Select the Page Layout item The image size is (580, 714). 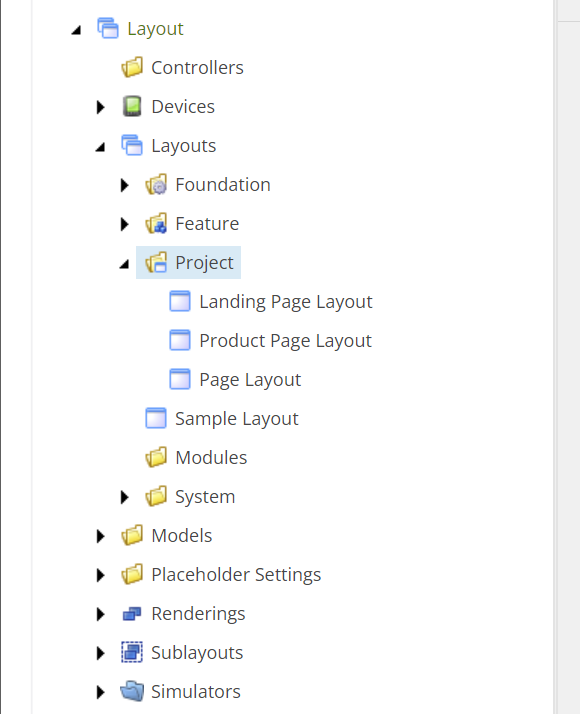pyautogui.click(x=250, y=380)
